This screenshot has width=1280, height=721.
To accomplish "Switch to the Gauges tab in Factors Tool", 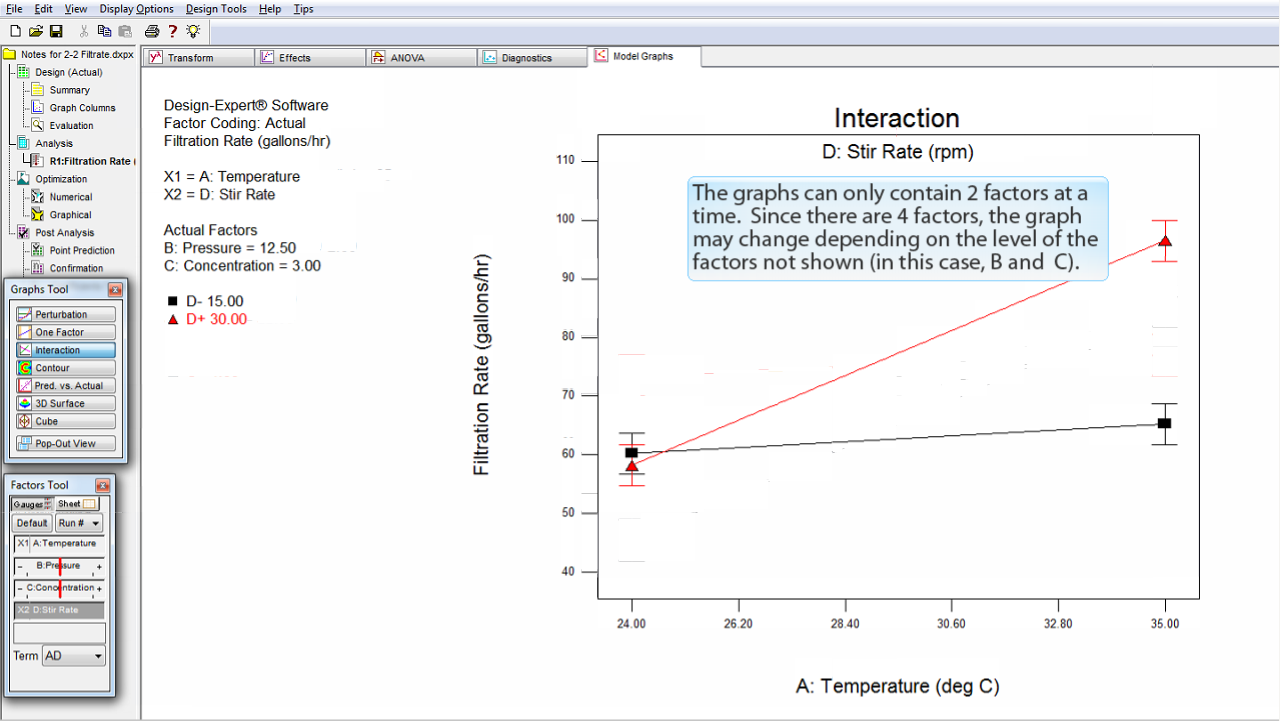I will point(31,504).
